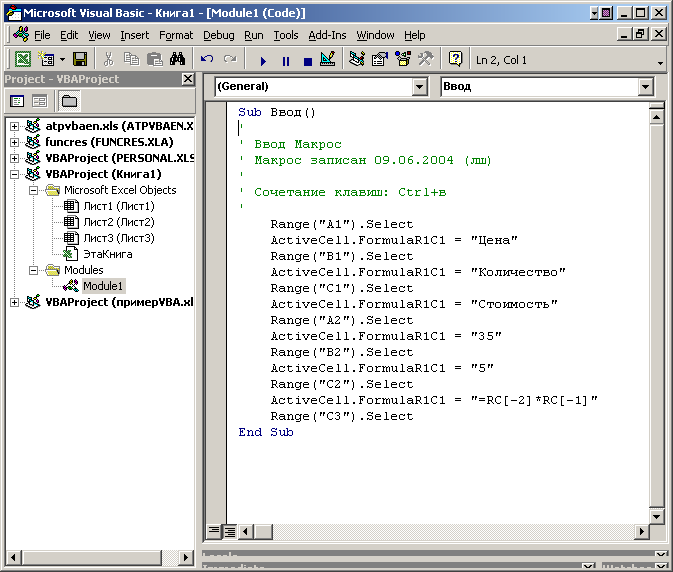Switch to Procedure View button
This screenshot has width=673, height=572.
tap(213, 532)
